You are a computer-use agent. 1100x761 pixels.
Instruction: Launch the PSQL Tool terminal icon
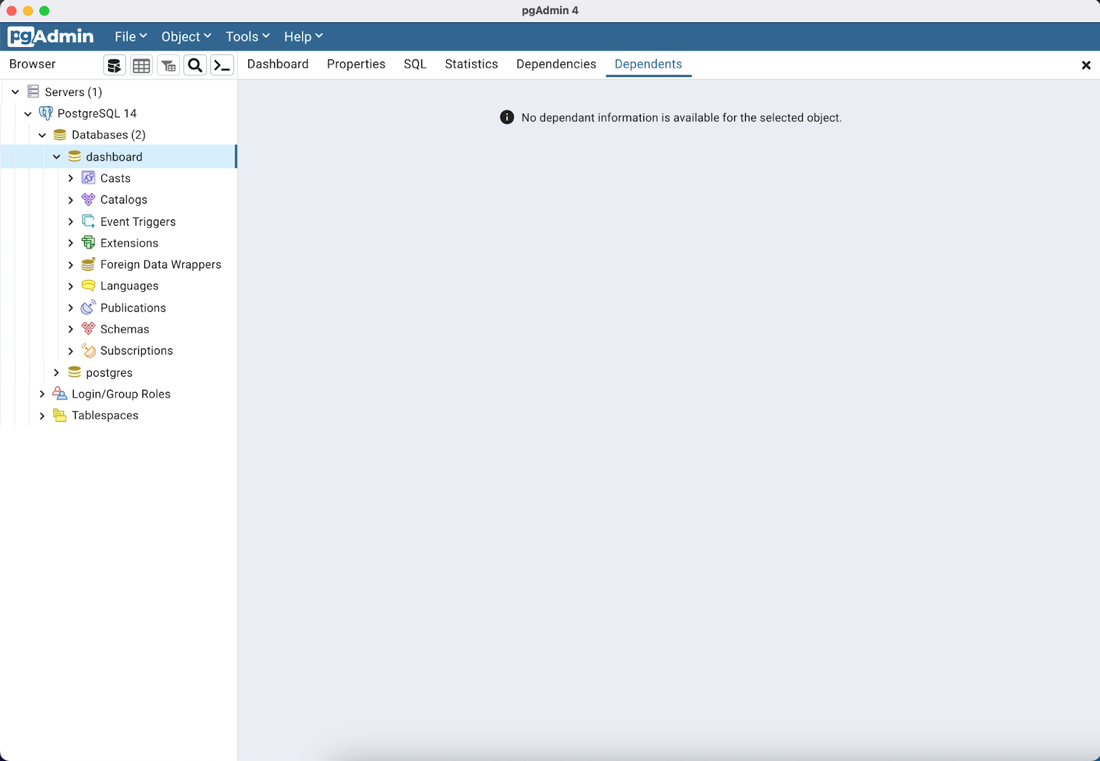(x=221, y=64)
